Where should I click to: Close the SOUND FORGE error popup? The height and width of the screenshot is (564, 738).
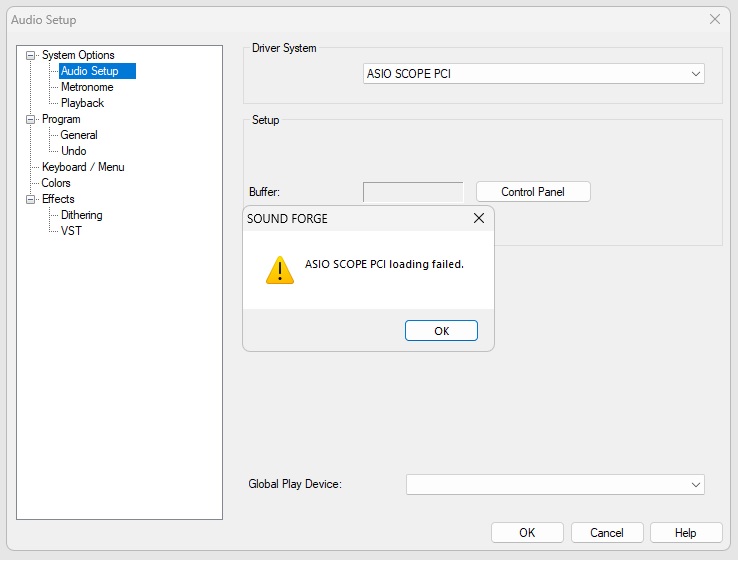(479, 218)
